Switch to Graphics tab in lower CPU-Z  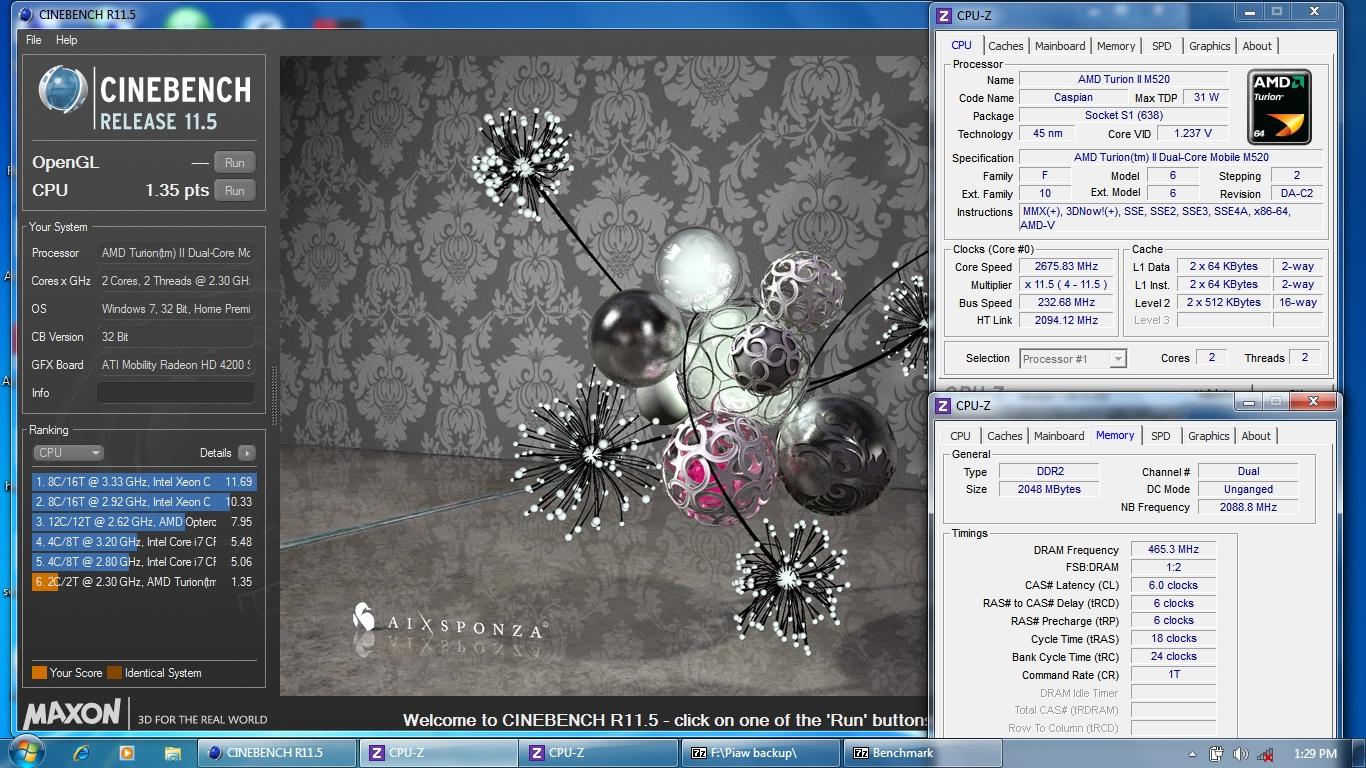(1209, 436)
